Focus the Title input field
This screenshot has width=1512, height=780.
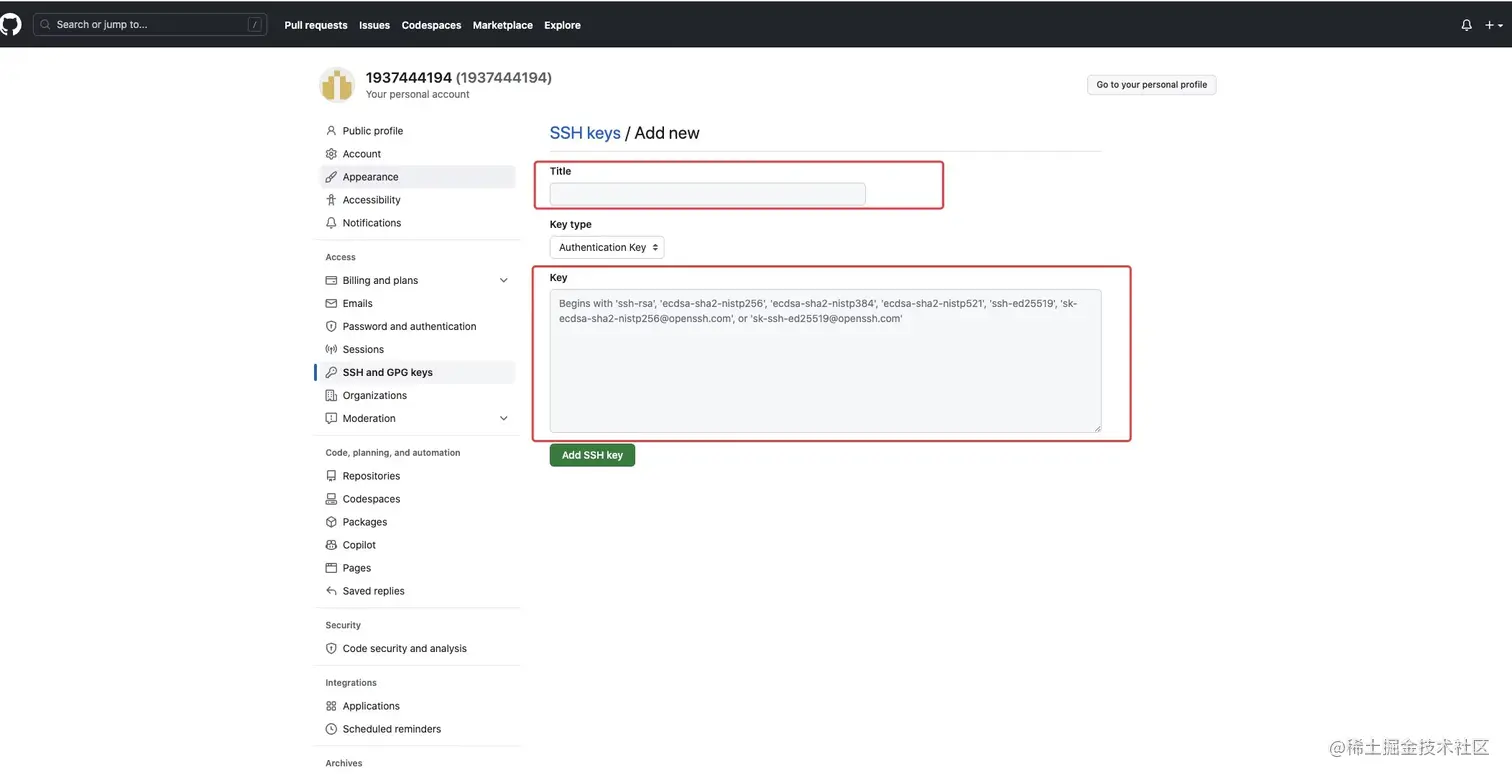(x=707, y=194)
